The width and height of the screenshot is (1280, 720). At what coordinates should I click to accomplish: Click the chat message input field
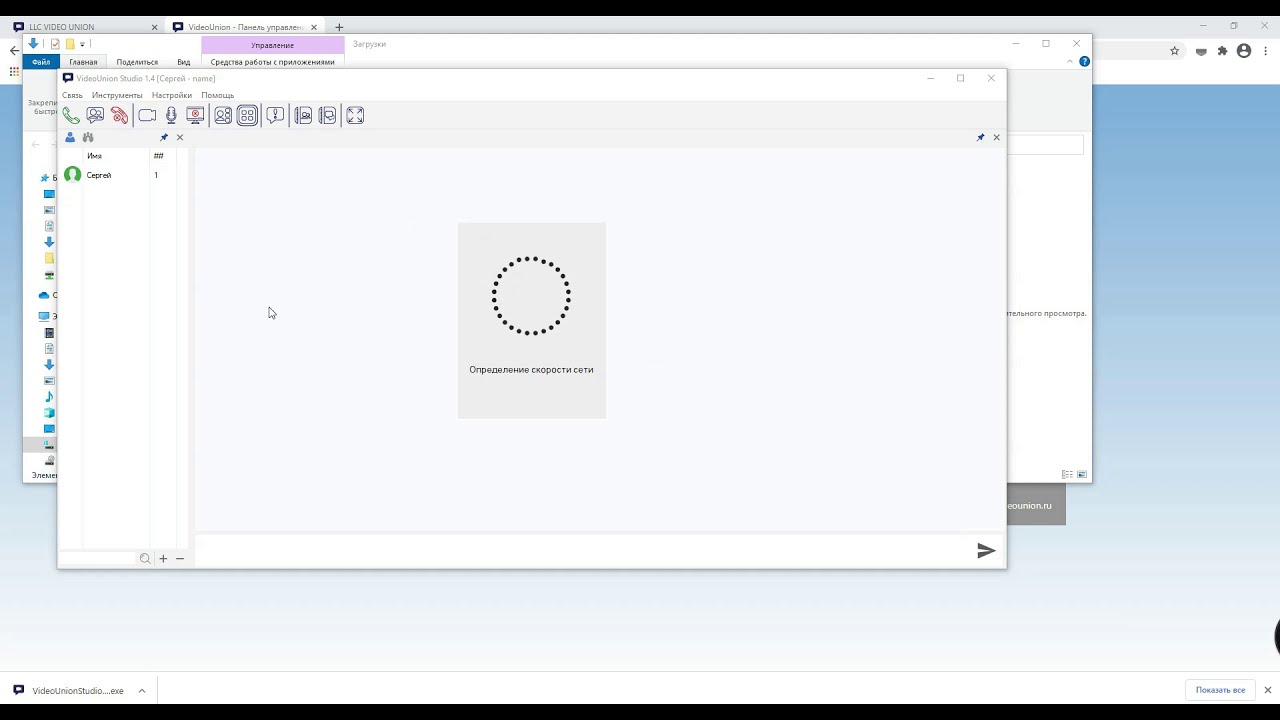(x=580, y=550)
